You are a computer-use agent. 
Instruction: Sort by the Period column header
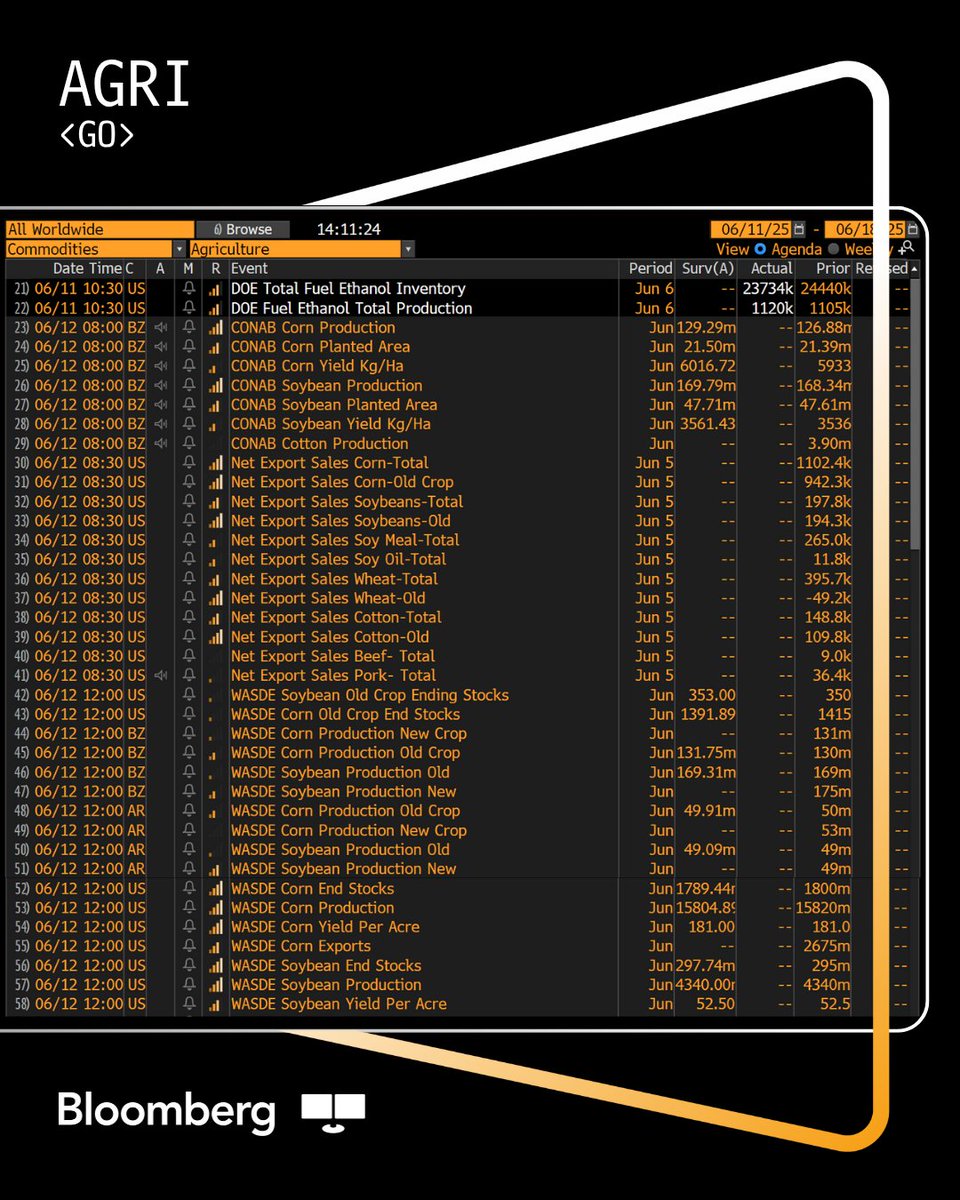650,269
